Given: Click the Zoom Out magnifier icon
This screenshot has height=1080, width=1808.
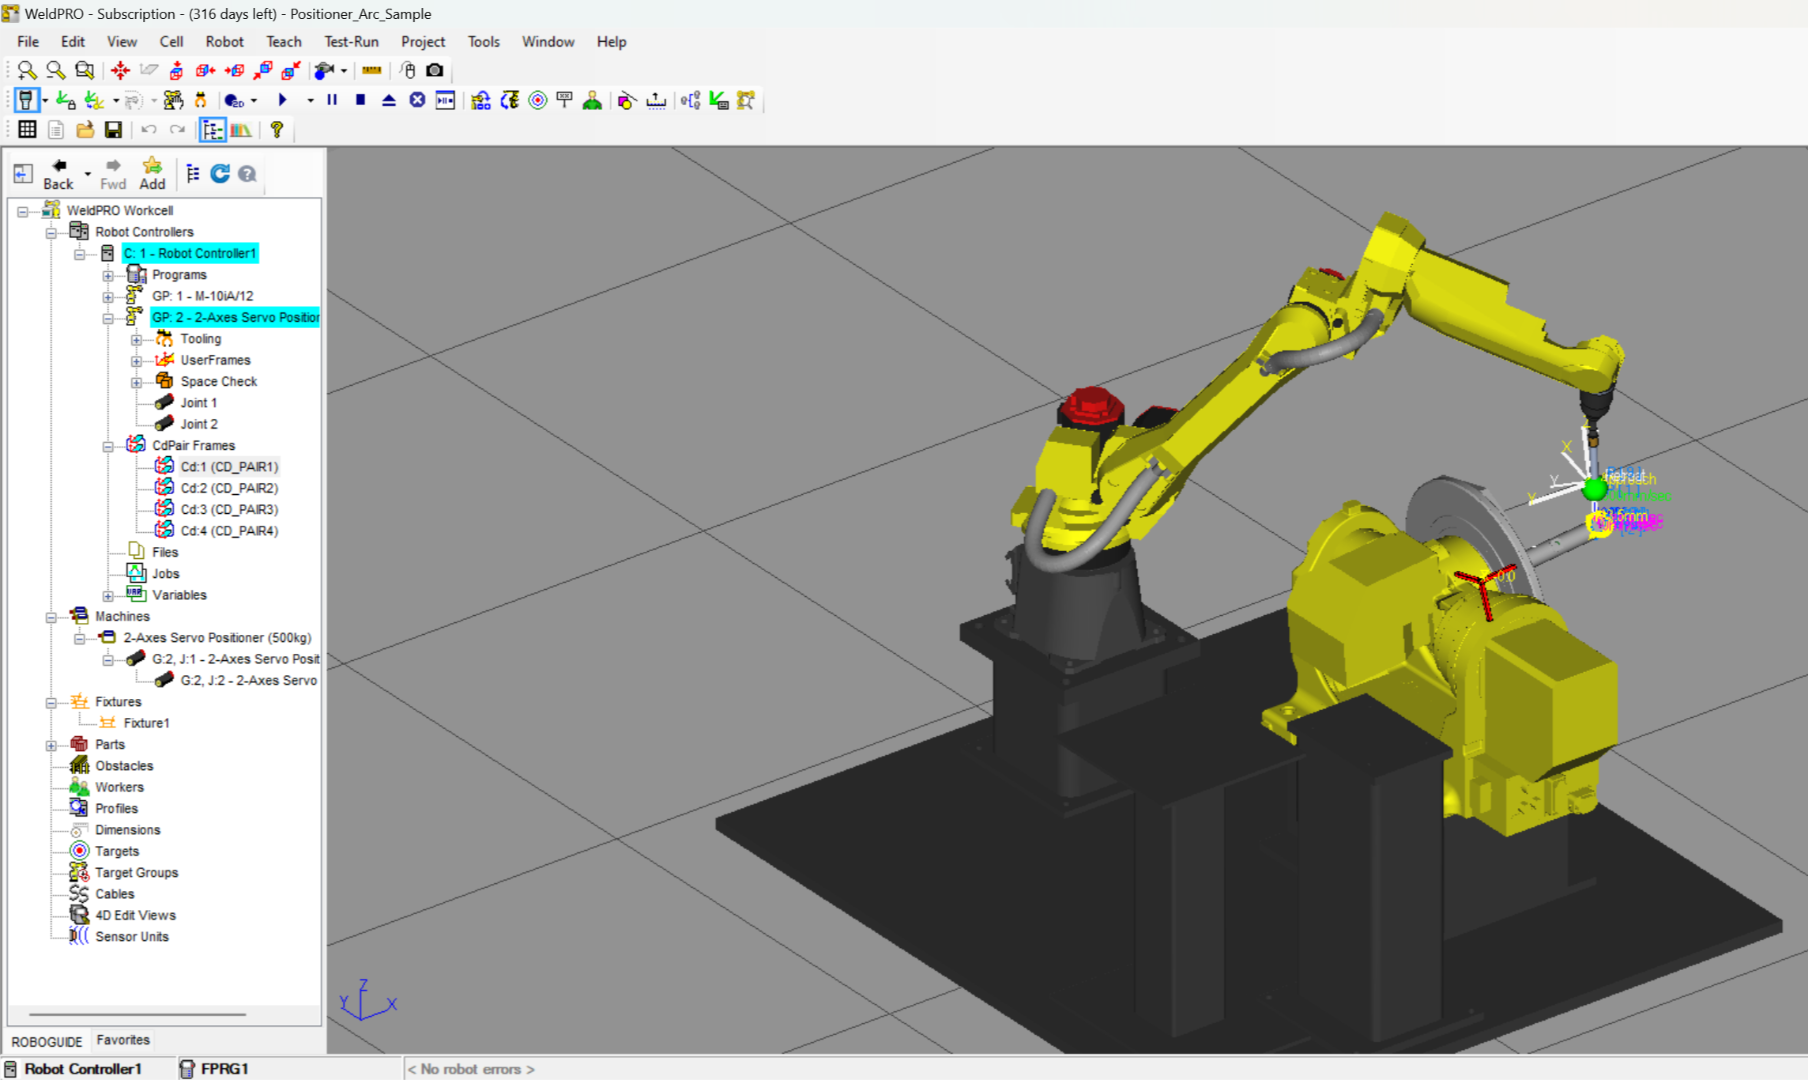Looking at the screenshot, I should coord(56,70).
